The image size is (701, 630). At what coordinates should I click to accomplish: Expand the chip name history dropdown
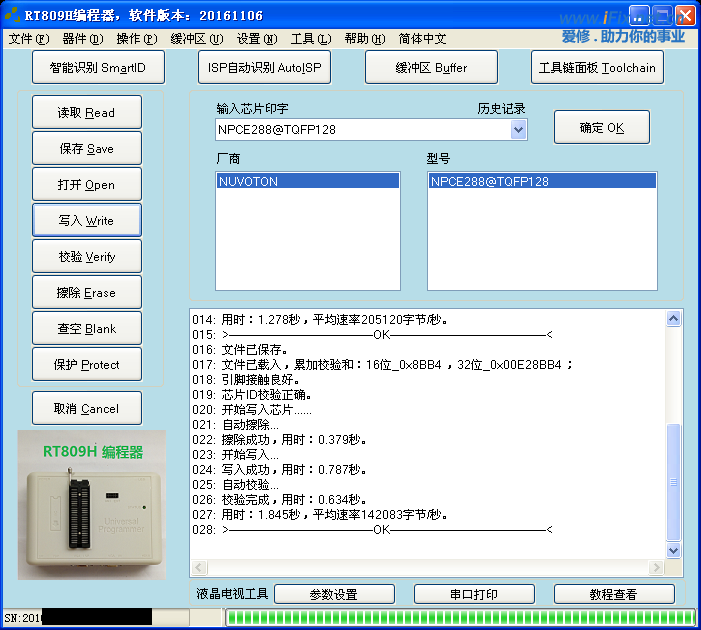[x=518, y=129]
